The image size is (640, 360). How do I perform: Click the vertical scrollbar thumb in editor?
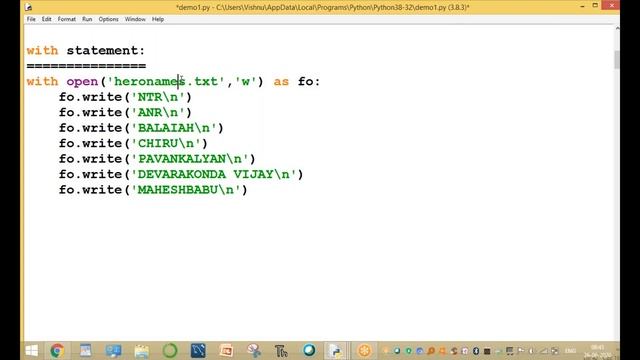[x=617, y=60]
